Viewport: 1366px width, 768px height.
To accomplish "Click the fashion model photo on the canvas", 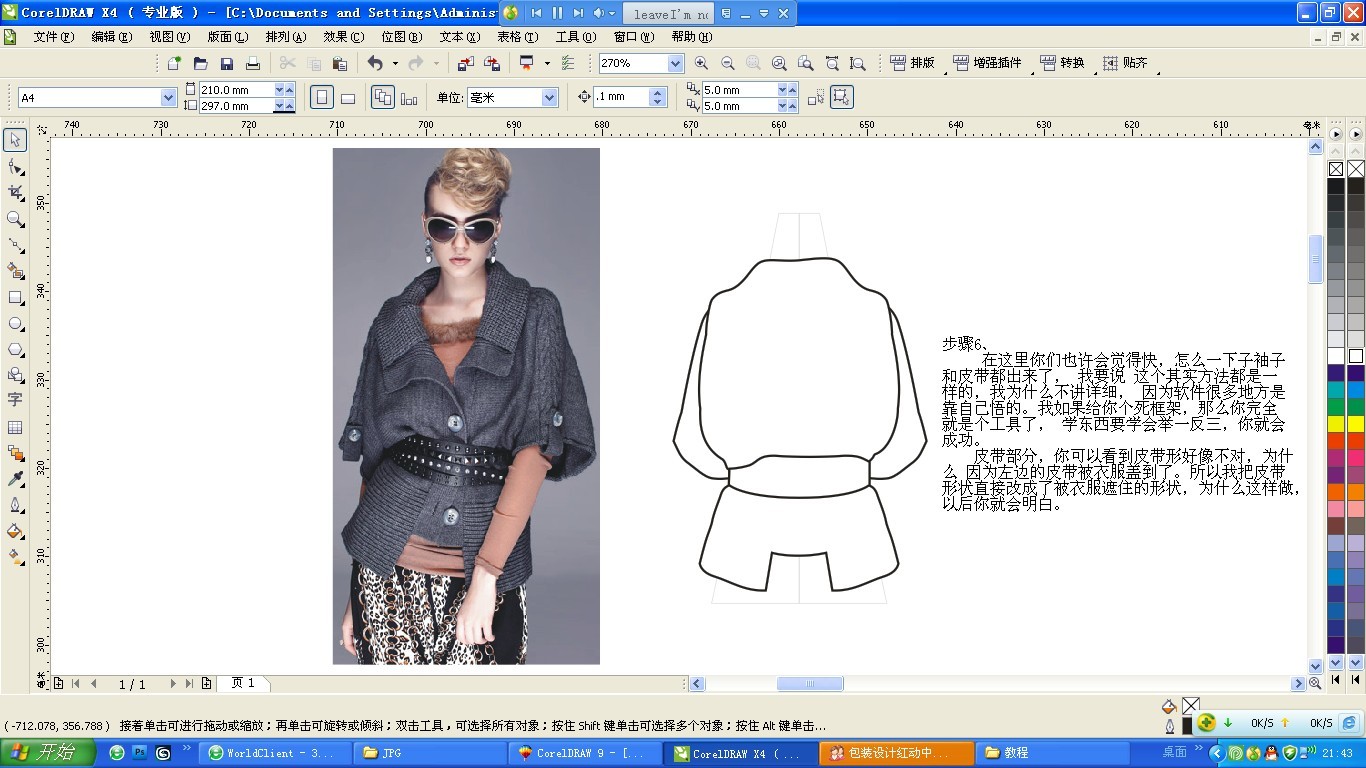I will pyautogui.click(x=466, y=406).
